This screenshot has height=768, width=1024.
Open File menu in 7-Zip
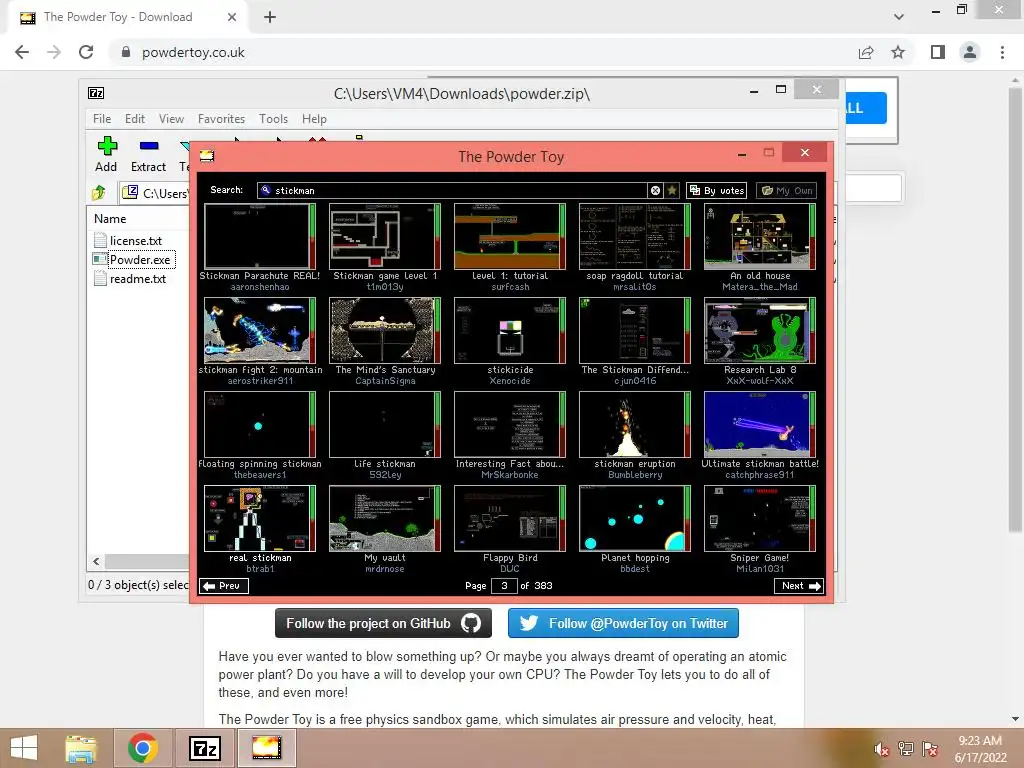click(102, 119)
